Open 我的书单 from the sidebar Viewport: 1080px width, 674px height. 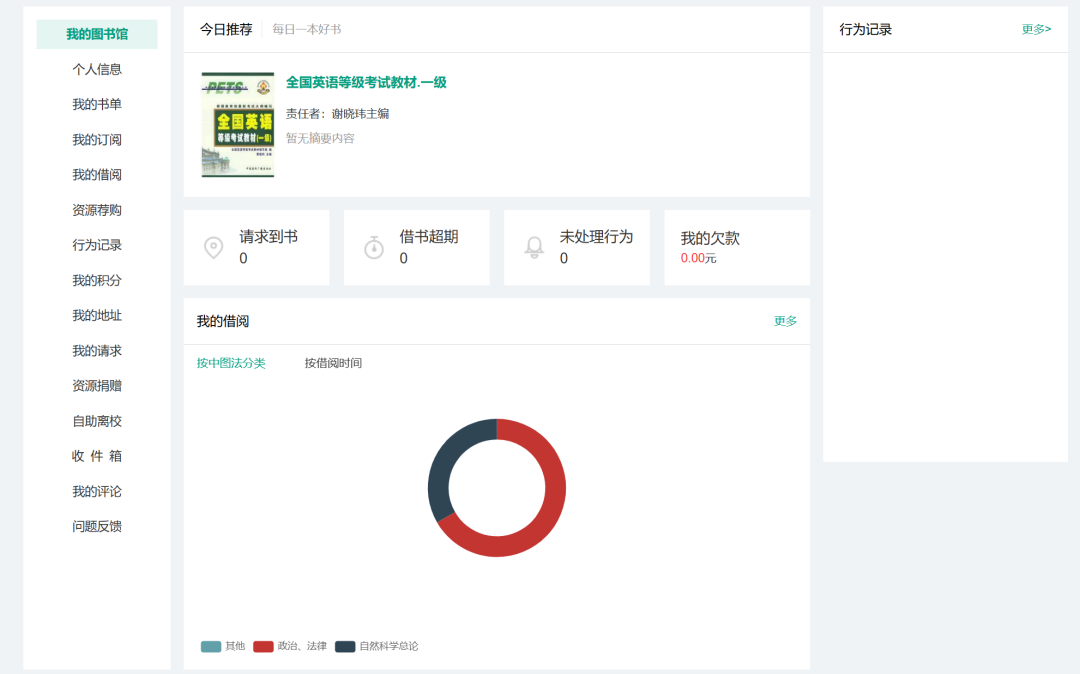coord(97,104)
